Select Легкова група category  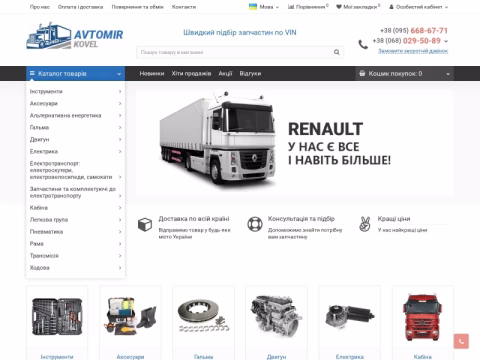pyautogui.click(x=49, y=220)
